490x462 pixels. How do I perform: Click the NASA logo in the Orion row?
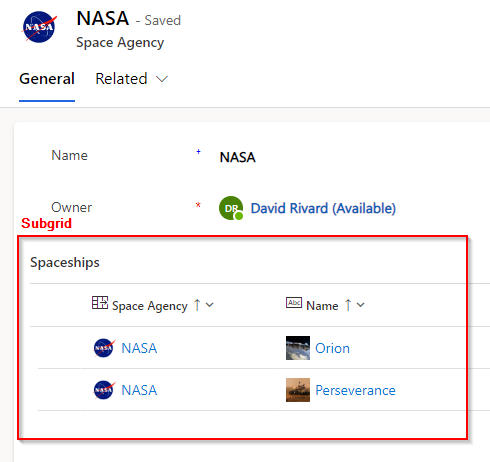tap(104, 348)
